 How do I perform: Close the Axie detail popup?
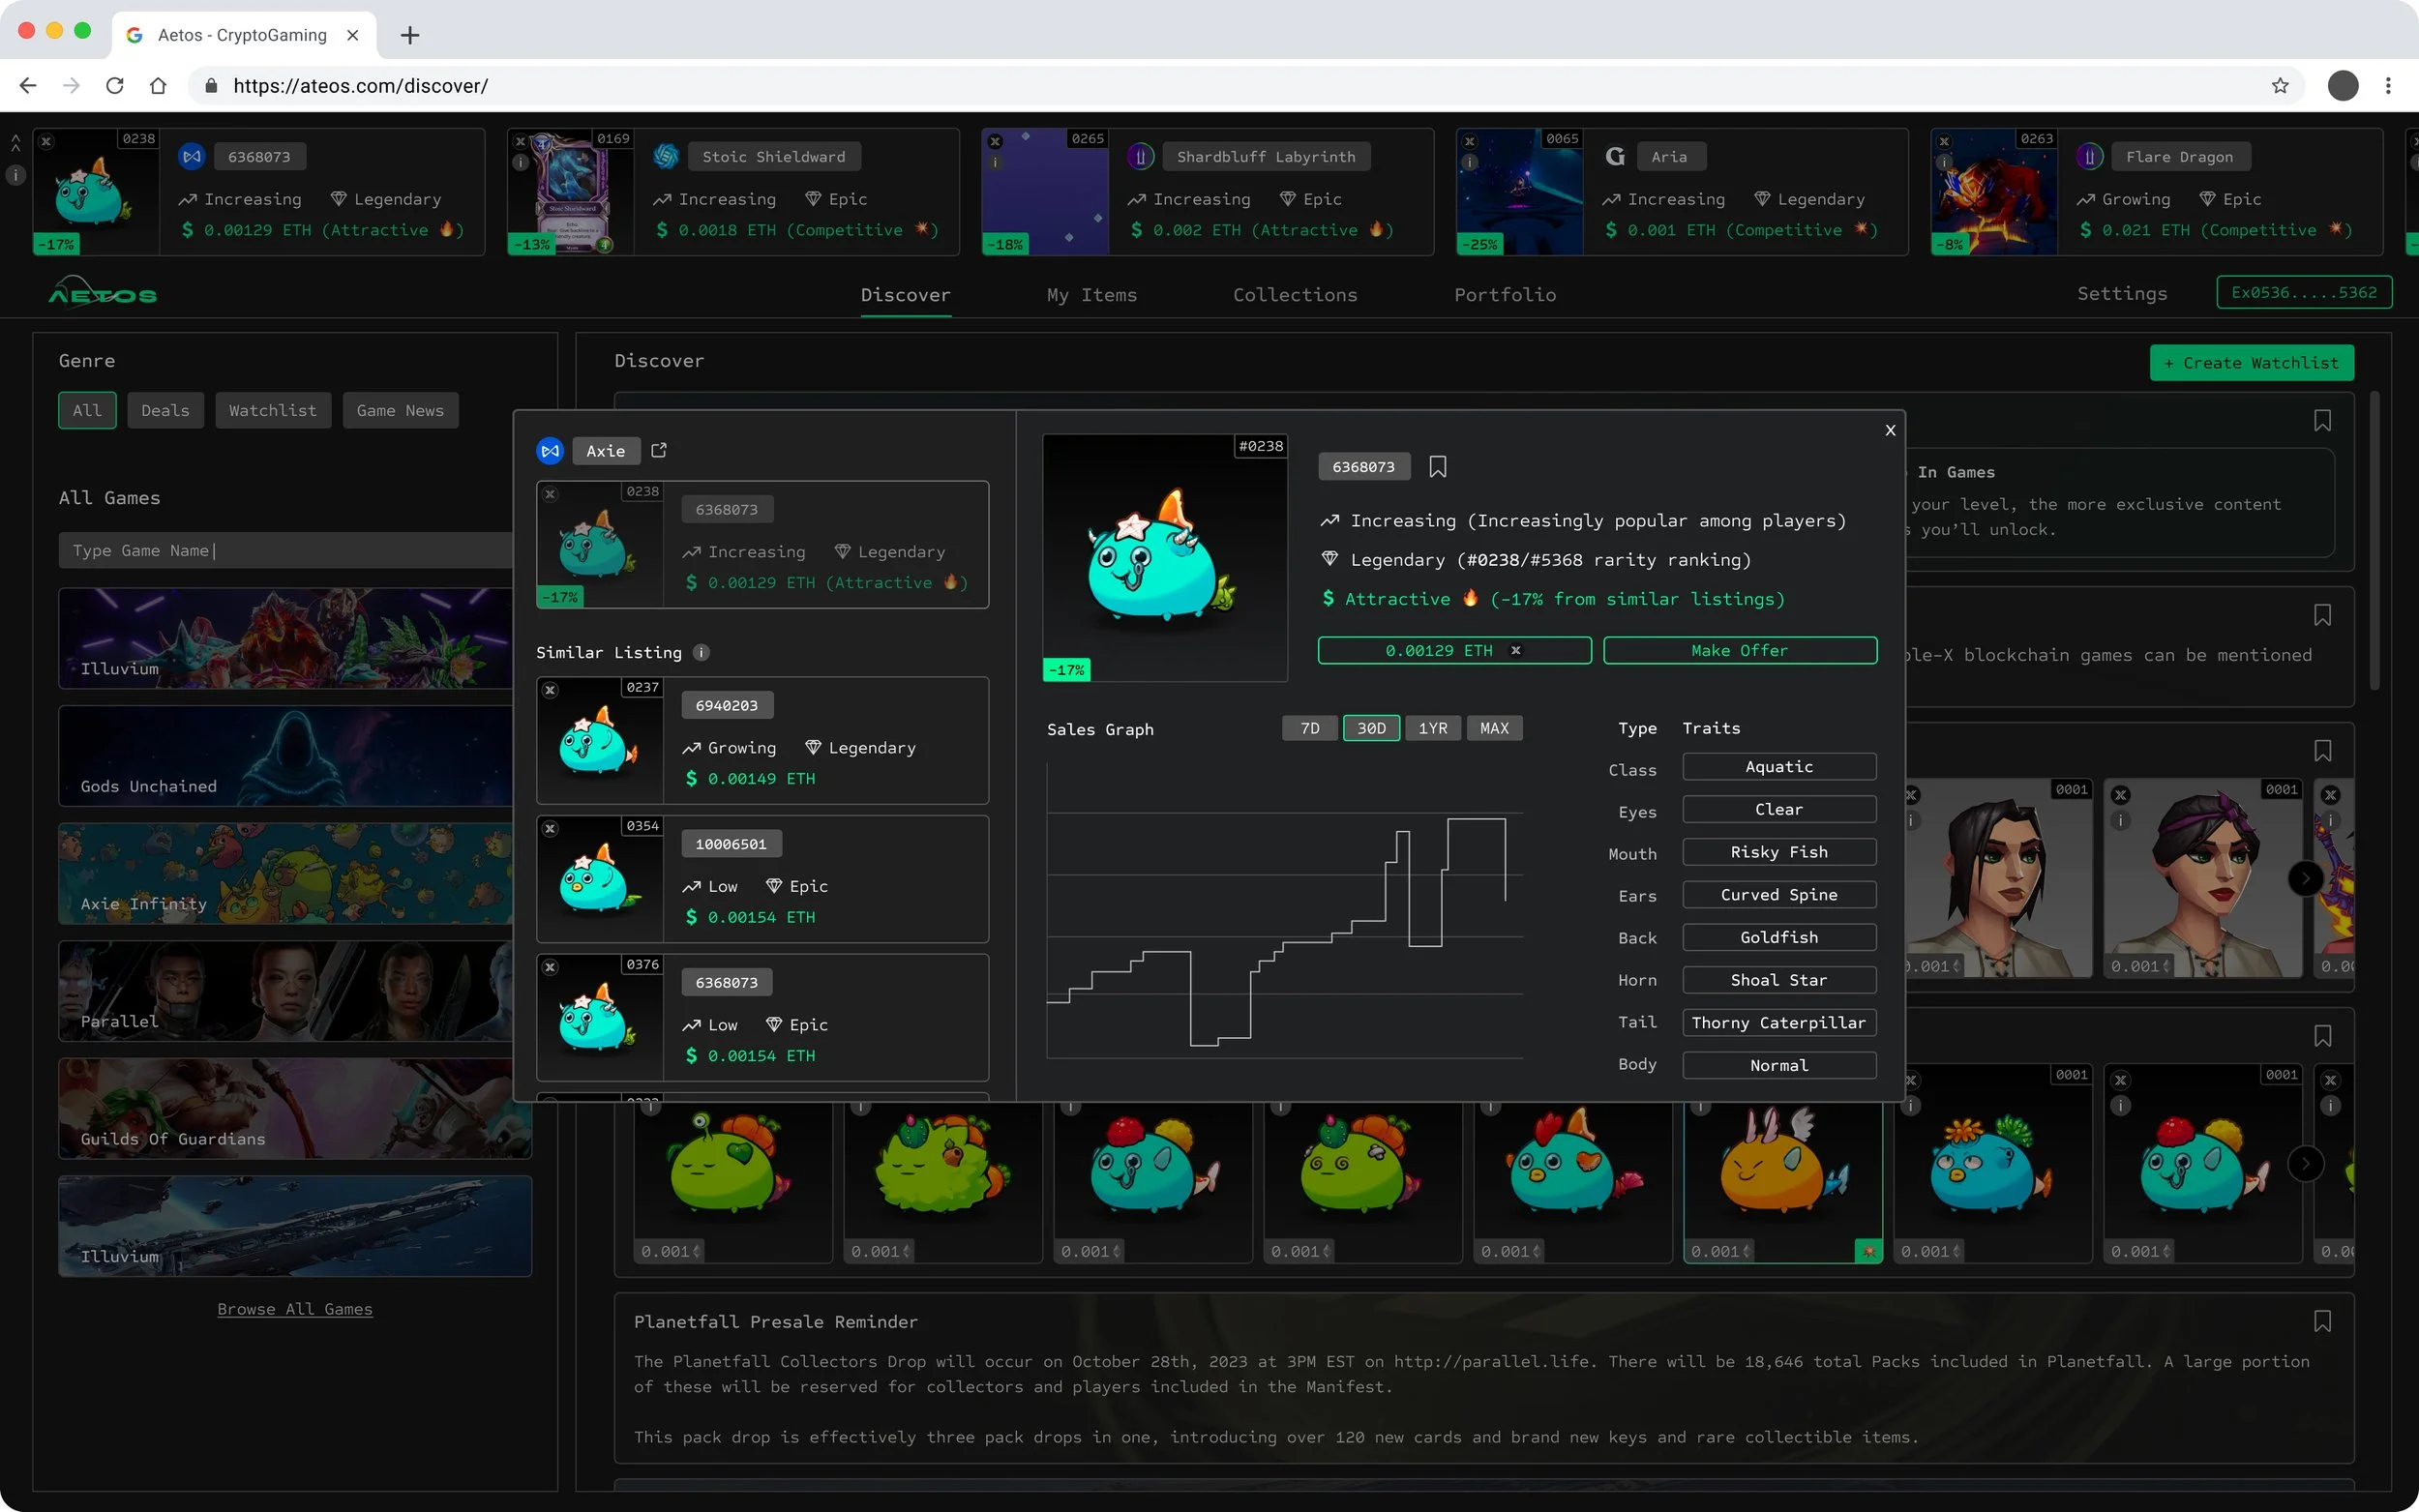pyautogui.click(x=1889, y=430)
